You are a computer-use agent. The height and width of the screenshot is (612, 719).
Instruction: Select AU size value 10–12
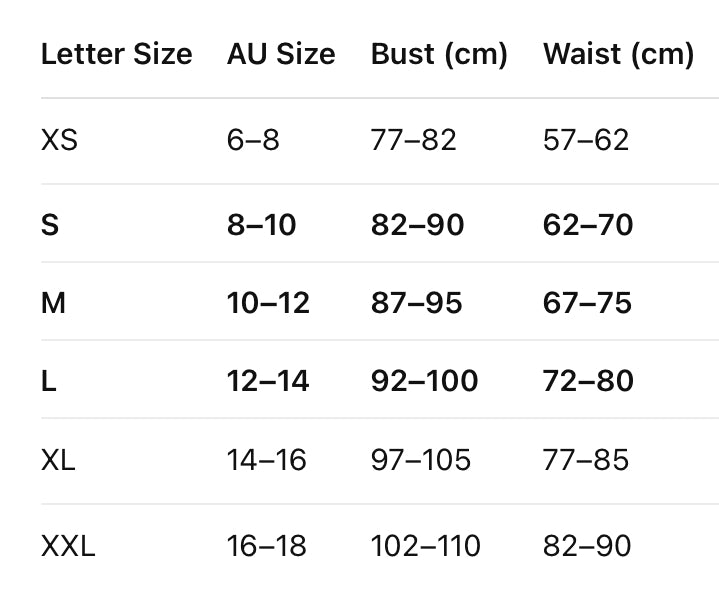(x=268, y=303)
